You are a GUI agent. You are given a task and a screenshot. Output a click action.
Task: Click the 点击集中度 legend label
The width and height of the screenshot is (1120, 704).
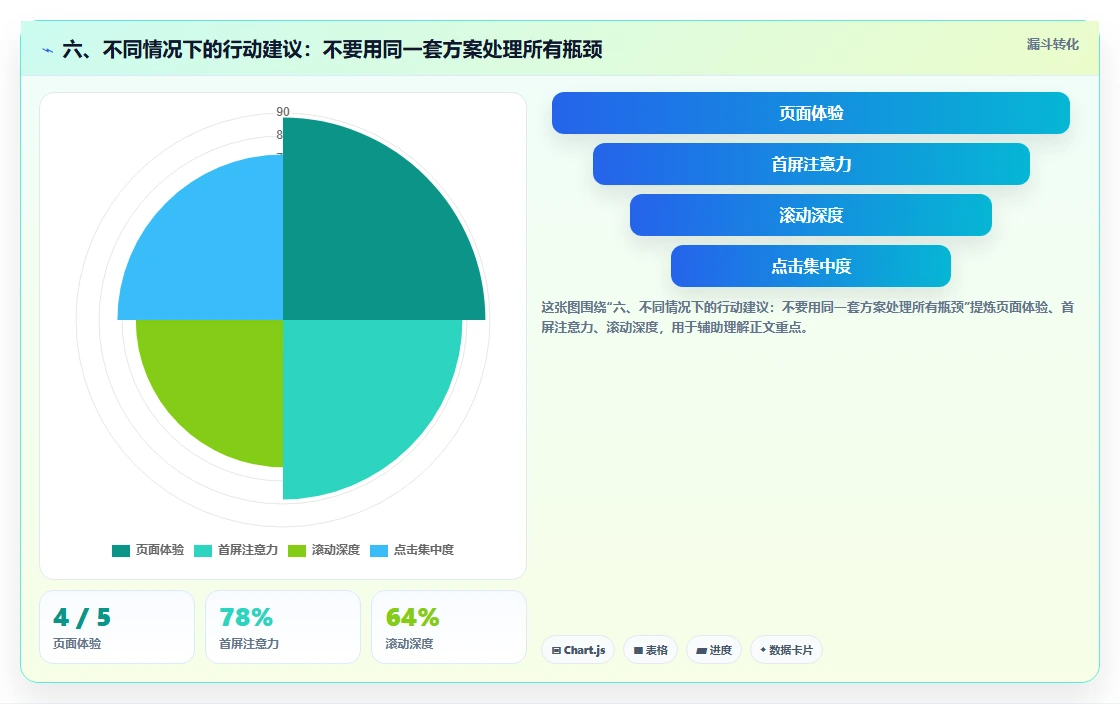click(424, 550)
